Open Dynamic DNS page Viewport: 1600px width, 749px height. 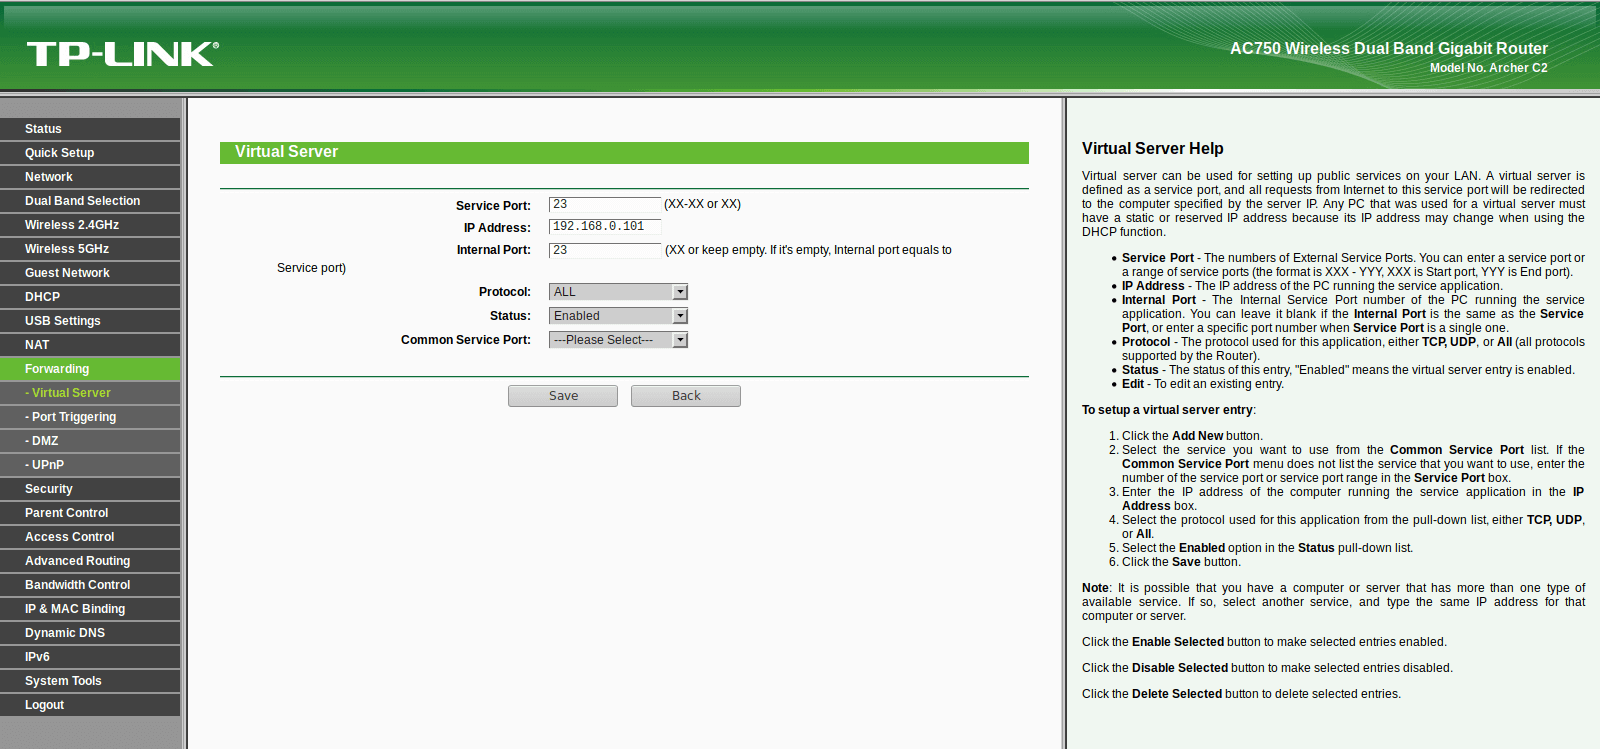[x=90, y=633]
